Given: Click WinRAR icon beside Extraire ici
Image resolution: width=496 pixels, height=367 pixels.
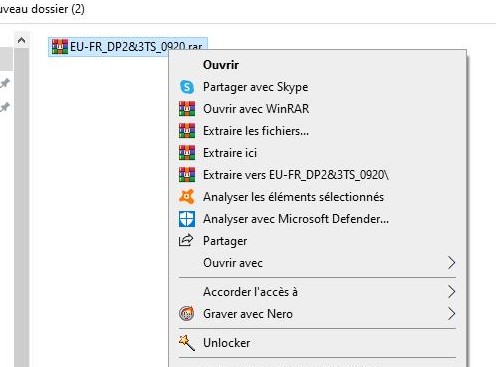Looking at the screenshot, I should [187, 153].
